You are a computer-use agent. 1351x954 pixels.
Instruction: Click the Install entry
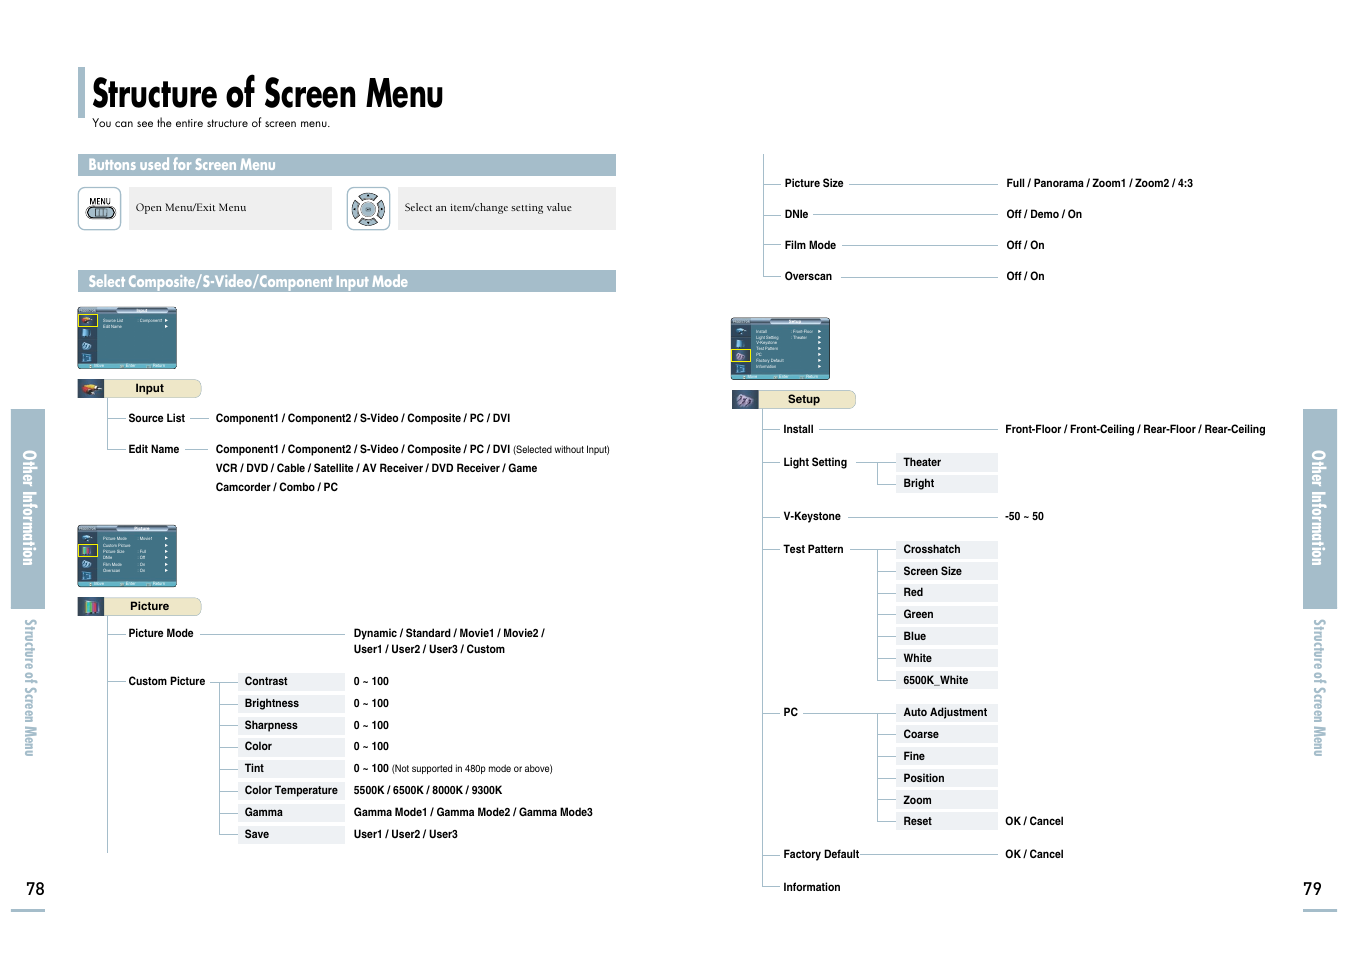pyautogui.click(x=798, y=430)
